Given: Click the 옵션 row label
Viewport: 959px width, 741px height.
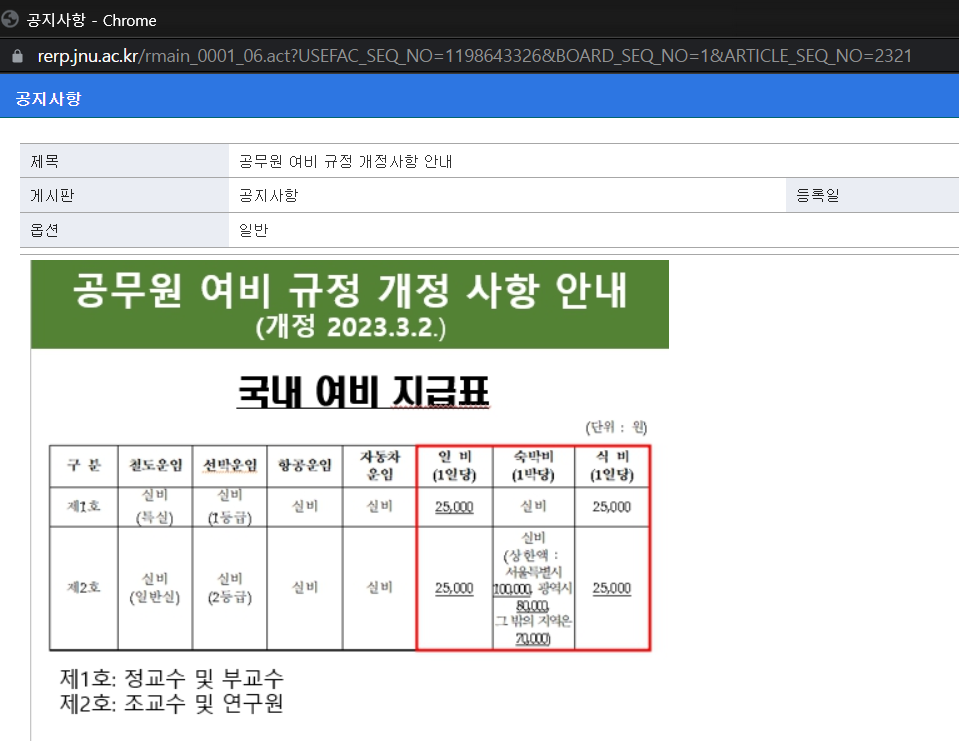Looking at the screenshot, I should pyautogui.click(x=46, y=230).
